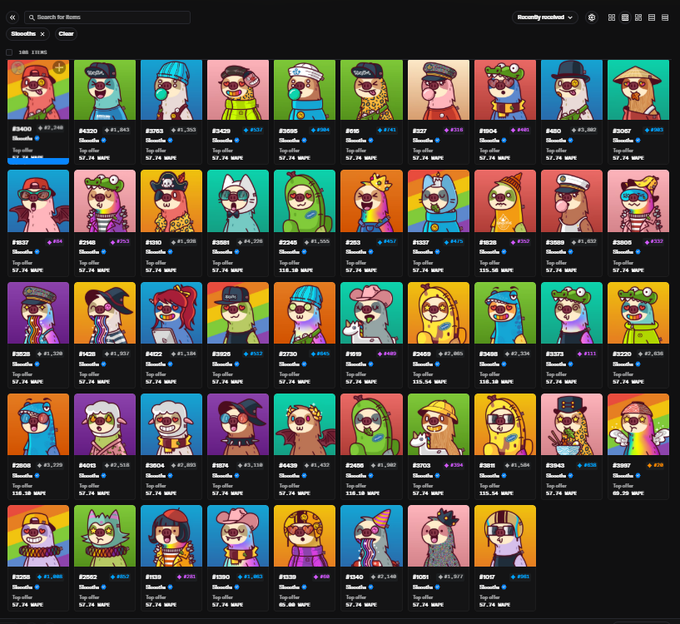Click verified checkmark on card #4013
This screenshot has height=624, width=680.
104,475
